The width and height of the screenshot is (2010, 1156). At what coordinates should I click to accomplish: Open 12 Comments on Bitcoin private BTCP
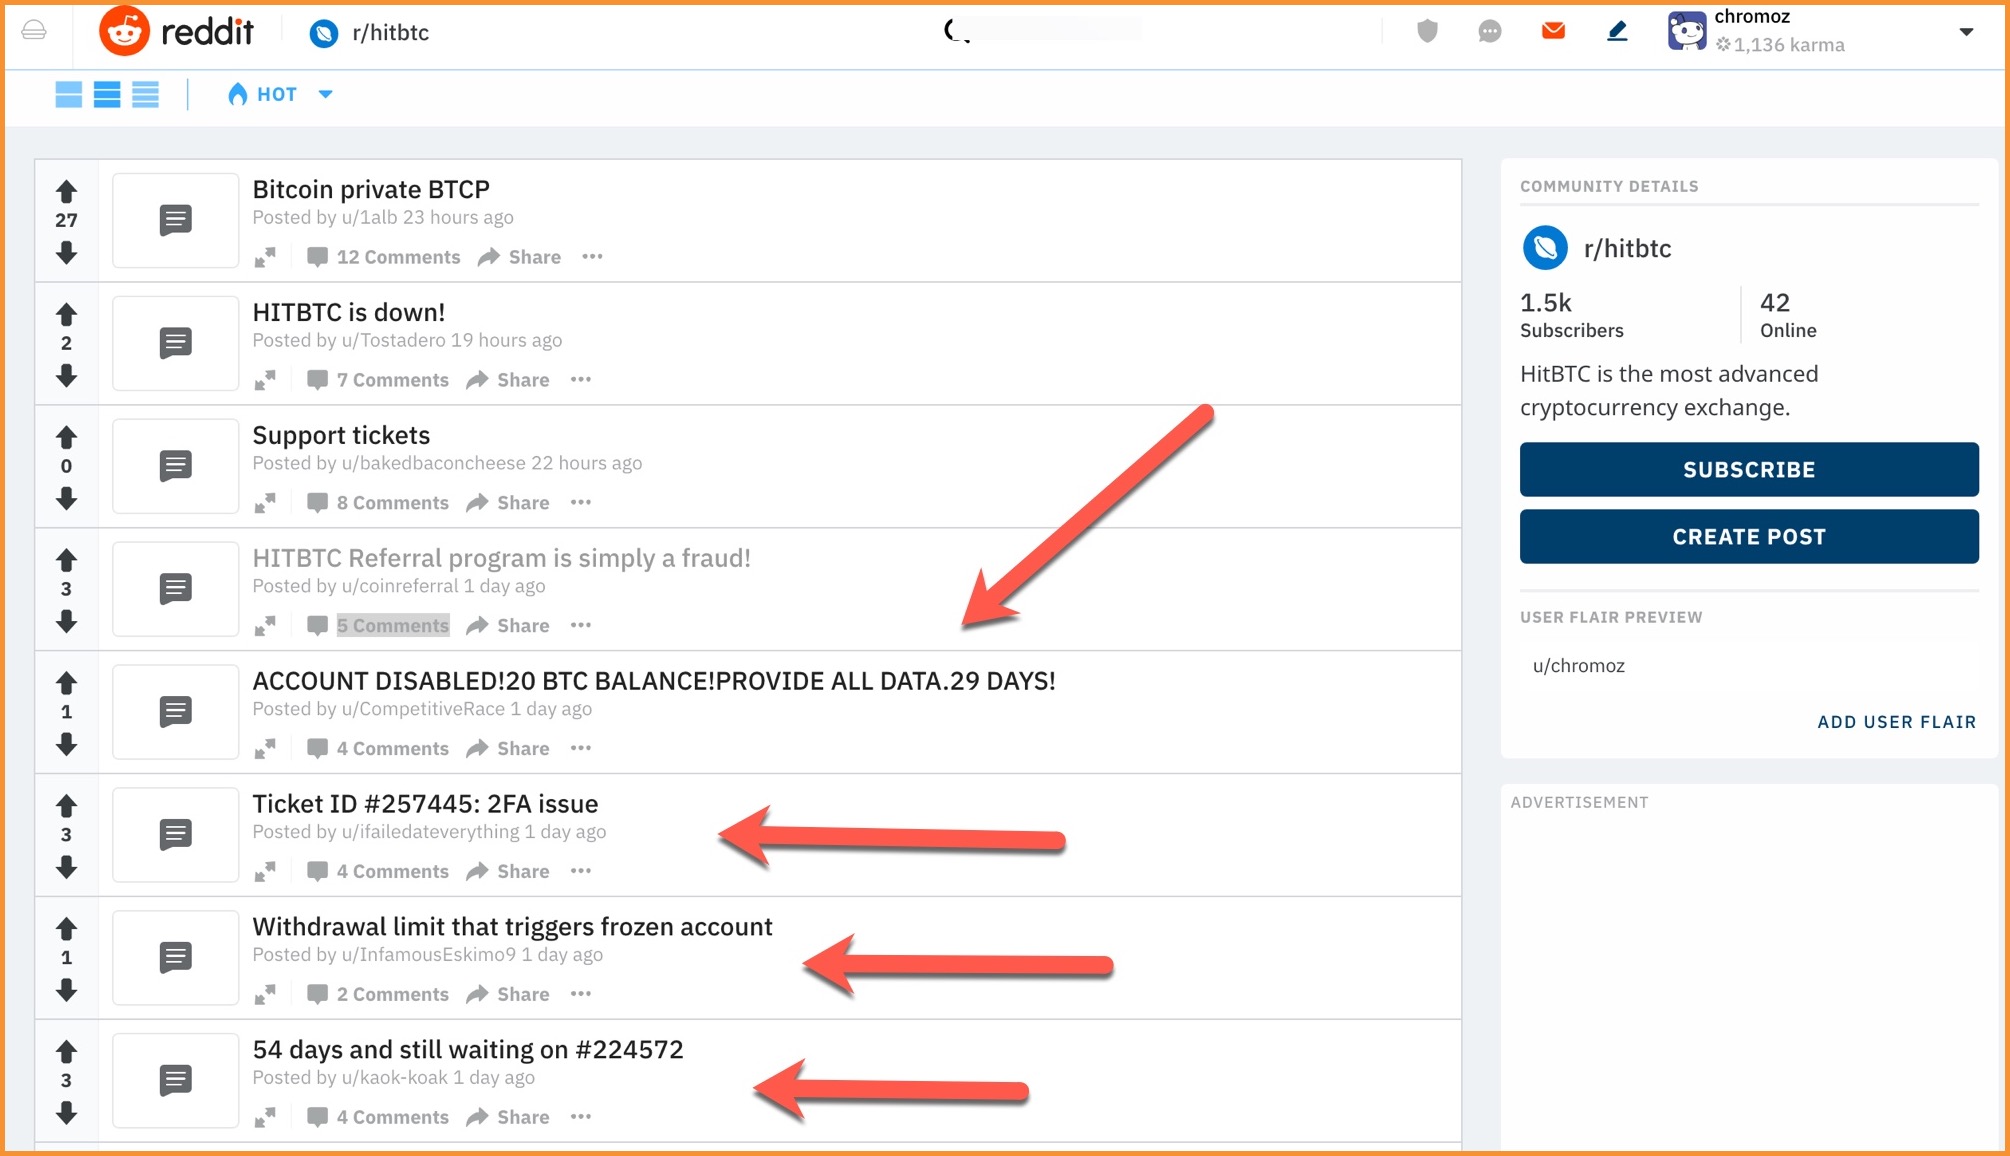click(384, 257)
